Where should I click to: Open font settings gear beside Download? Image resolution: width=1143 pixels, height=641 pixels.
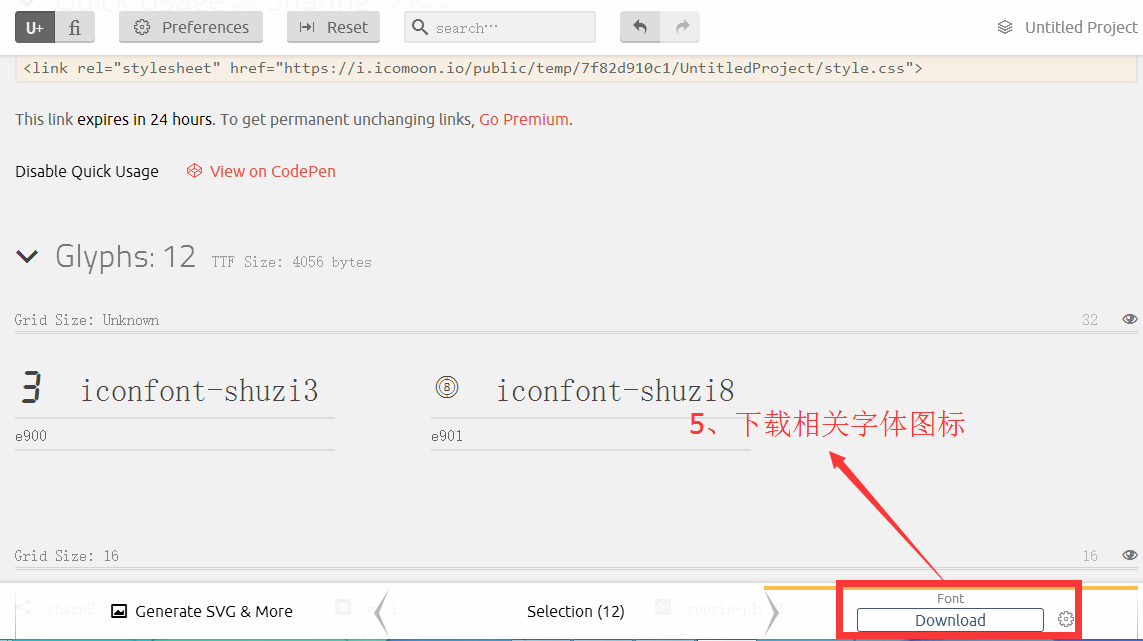click(x=1066, y=620)
